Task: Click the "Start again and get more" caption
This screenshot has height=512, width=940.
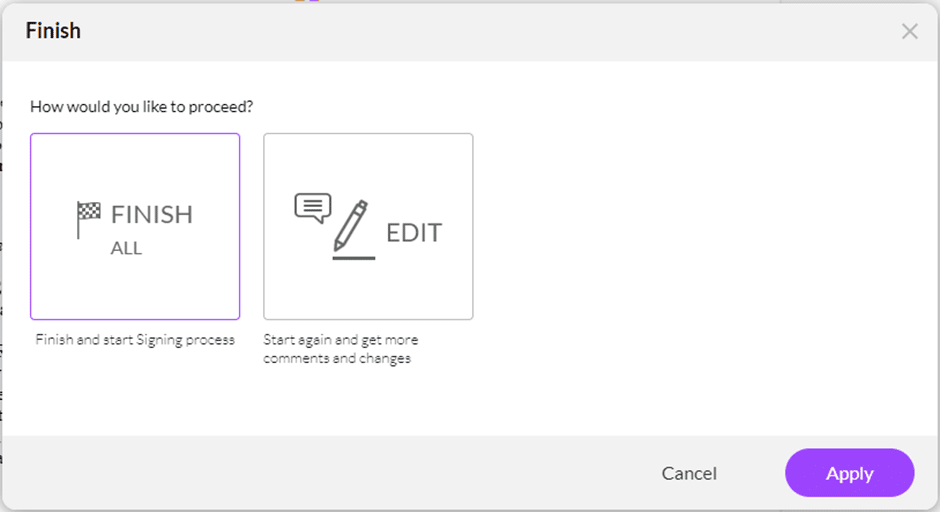Action: click(x=340, y=340)
